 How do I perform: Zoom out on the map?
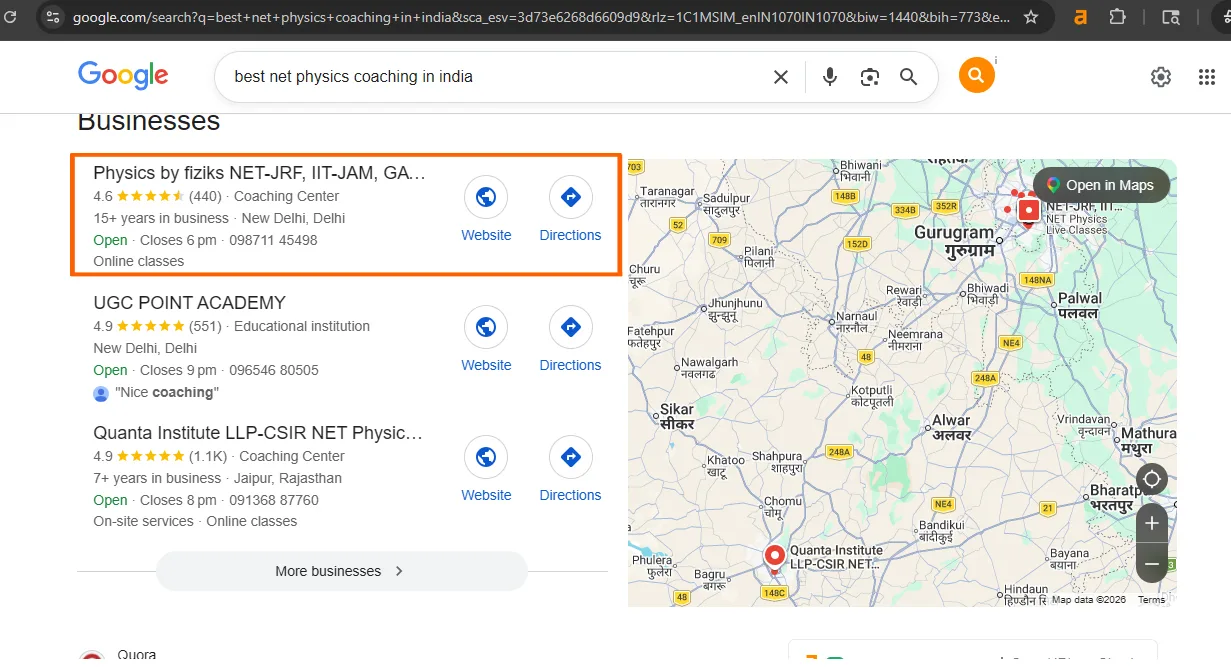[x=1152, y=564]
